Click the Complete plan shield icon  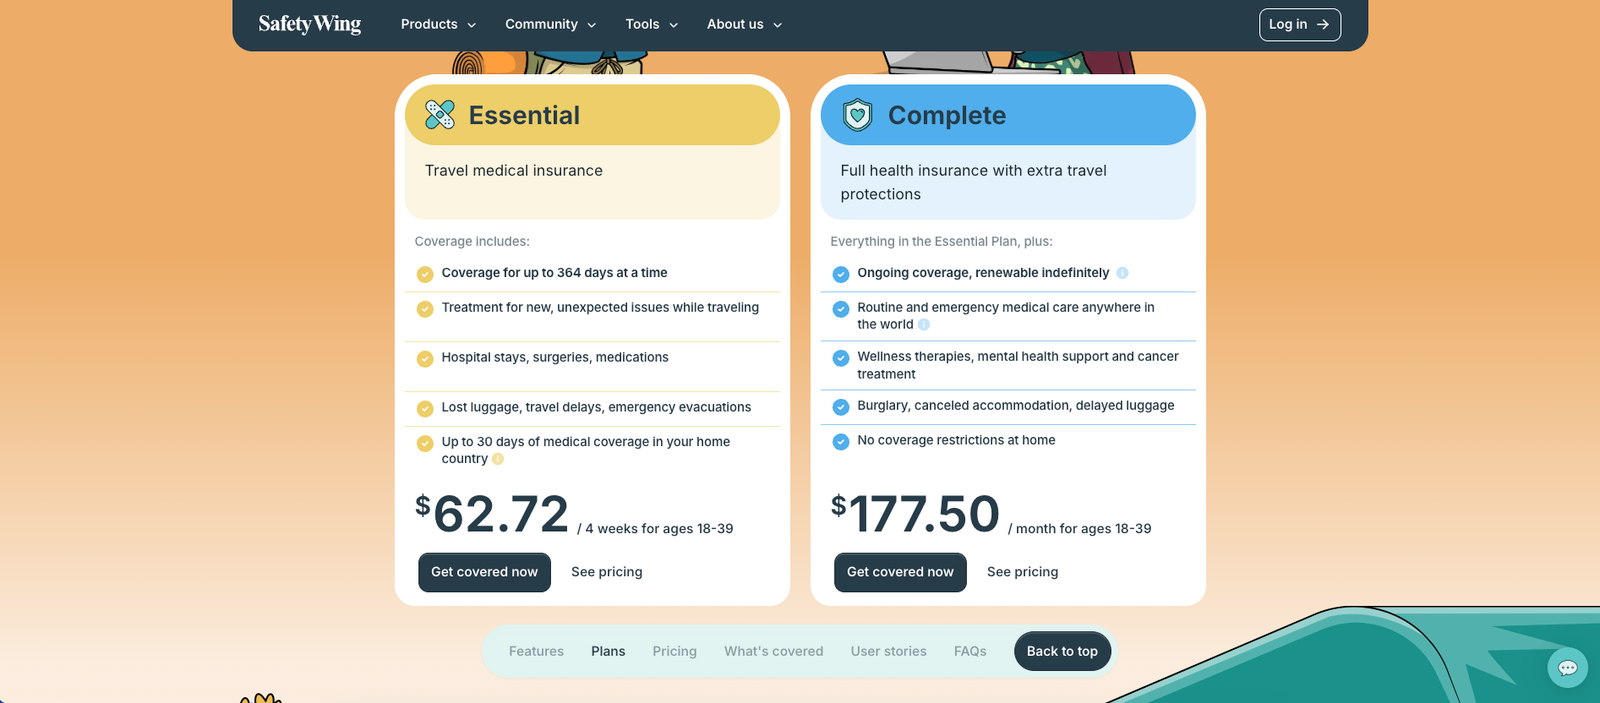pyautogui.click(x=857, y=115)
